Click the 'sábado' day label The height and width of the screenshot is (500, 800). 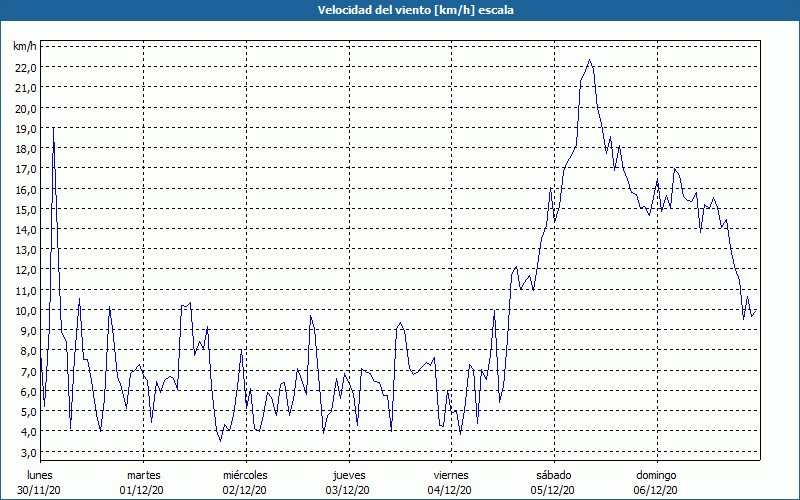click(x=554, y=475)
